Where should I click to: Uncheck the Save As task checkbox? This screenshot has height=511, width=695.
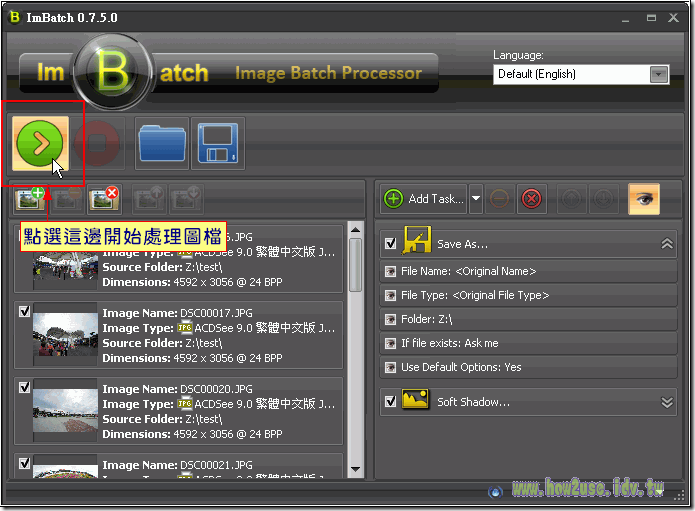pyautogui.click(x=390, y=244)
